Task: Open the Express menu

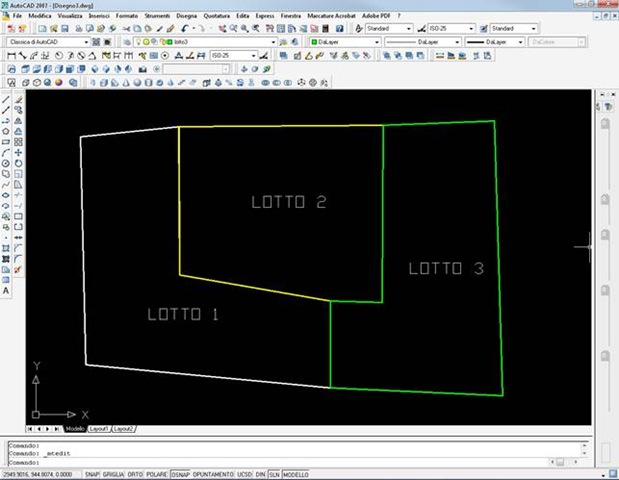Action: (265, 16)
